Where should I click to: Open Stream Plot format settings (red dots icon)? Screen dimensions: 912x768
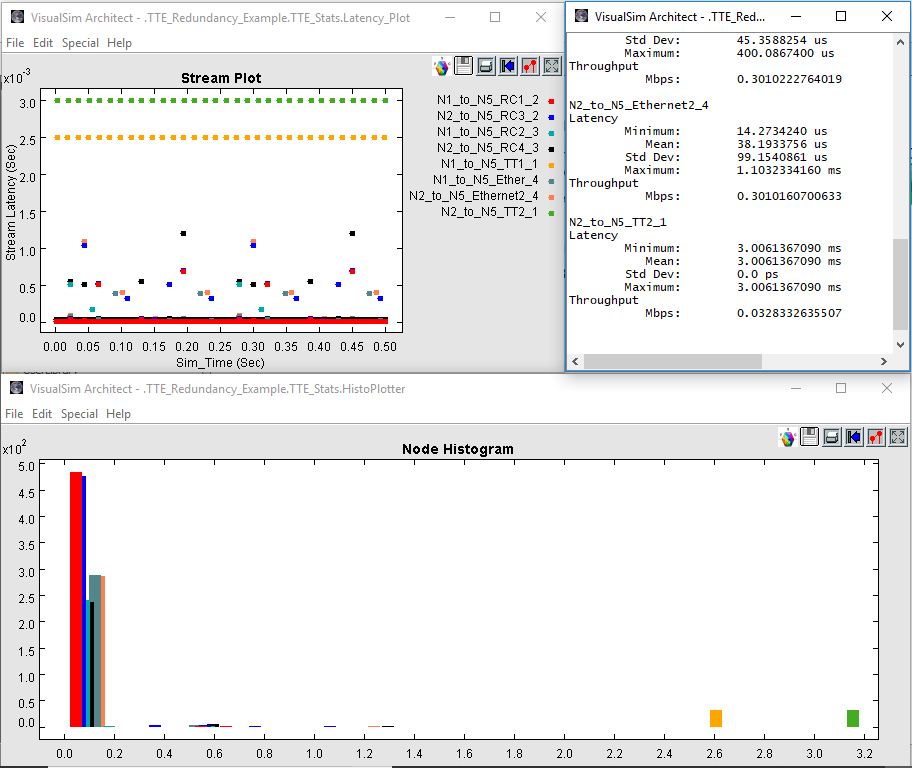click(x=529, y=66)
